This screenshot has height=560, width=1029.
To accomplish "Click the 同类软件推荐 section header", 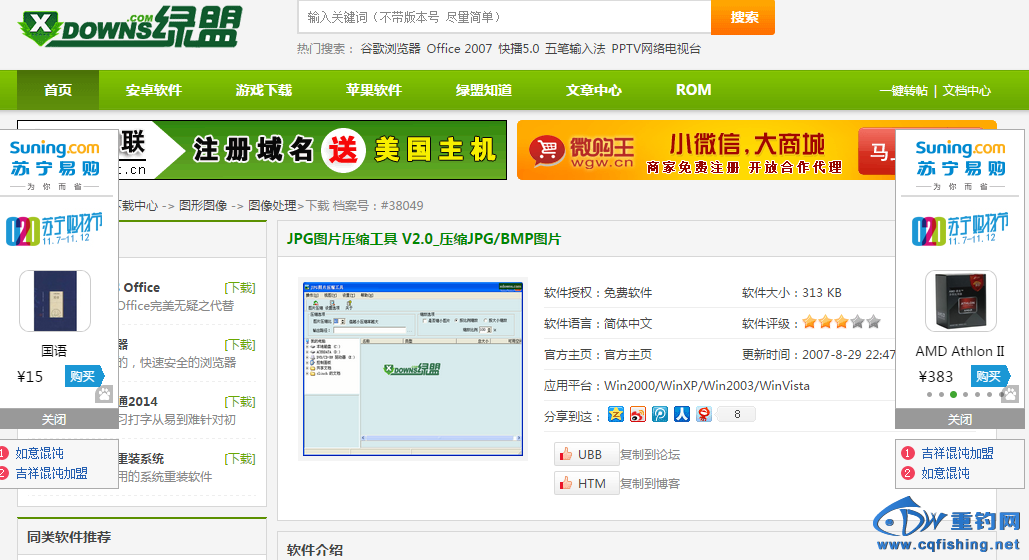I will tap(69, 537).
